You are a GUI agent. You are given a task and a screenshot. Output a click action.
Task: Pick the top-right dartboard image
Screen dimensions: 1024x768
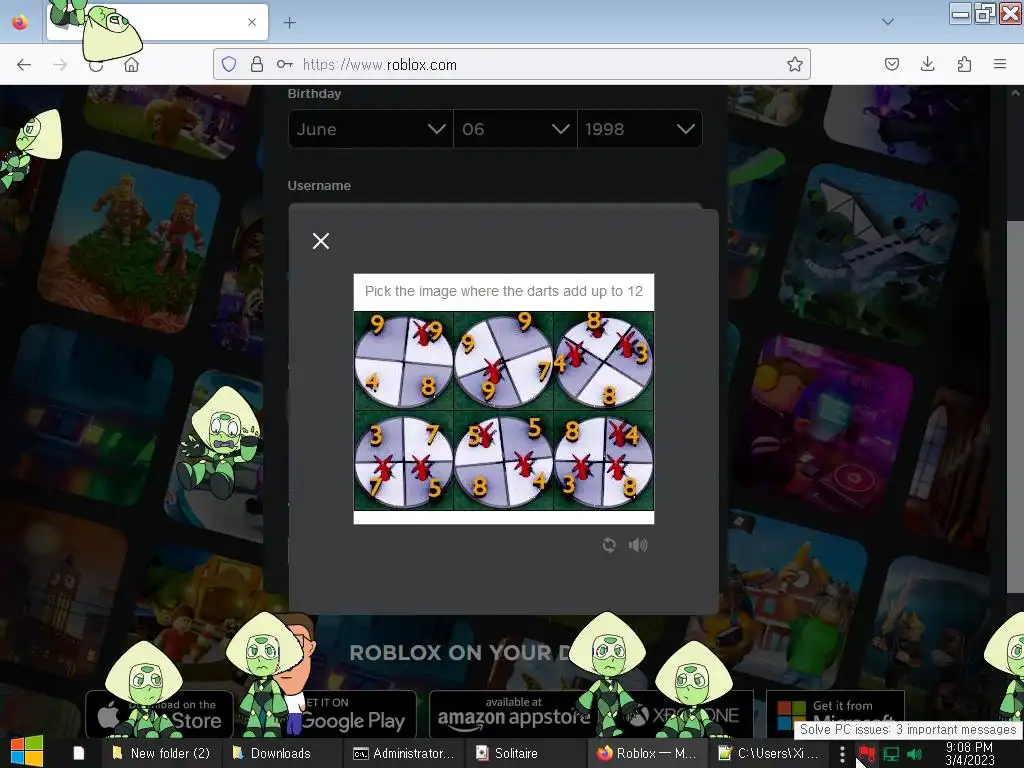click(x=603, y=361)
